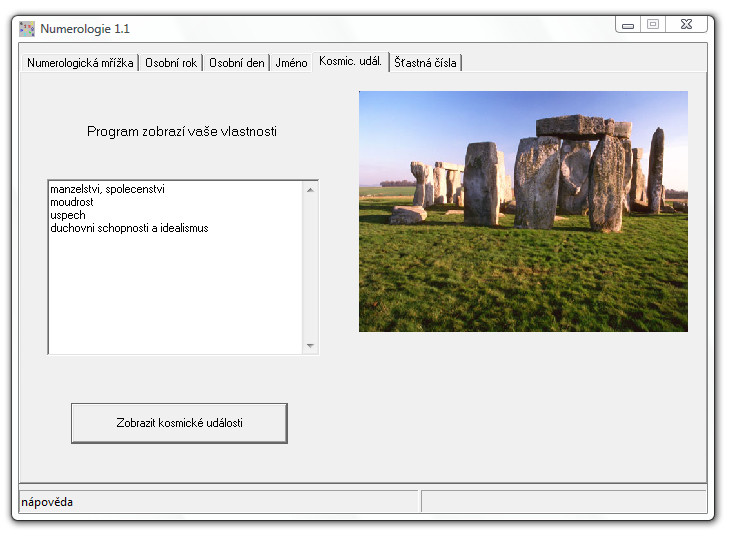Select the 'moudrost' line in list
732x541 pixels.
click(x=72, y=202)
